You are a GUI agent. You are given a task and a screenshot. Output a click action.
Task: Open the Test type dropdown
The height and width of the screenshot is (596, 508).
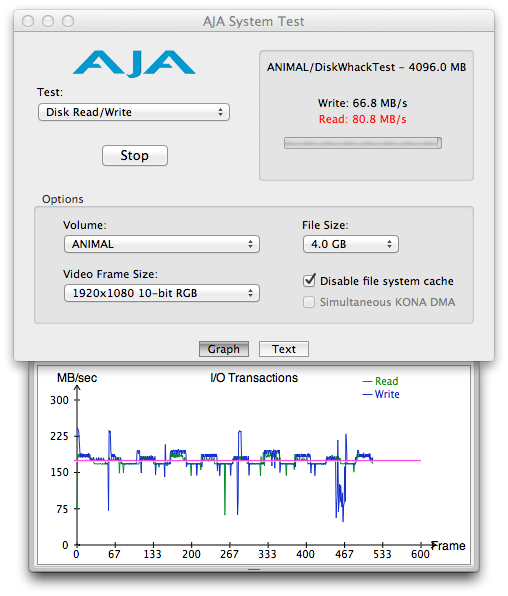coord(134,112)
